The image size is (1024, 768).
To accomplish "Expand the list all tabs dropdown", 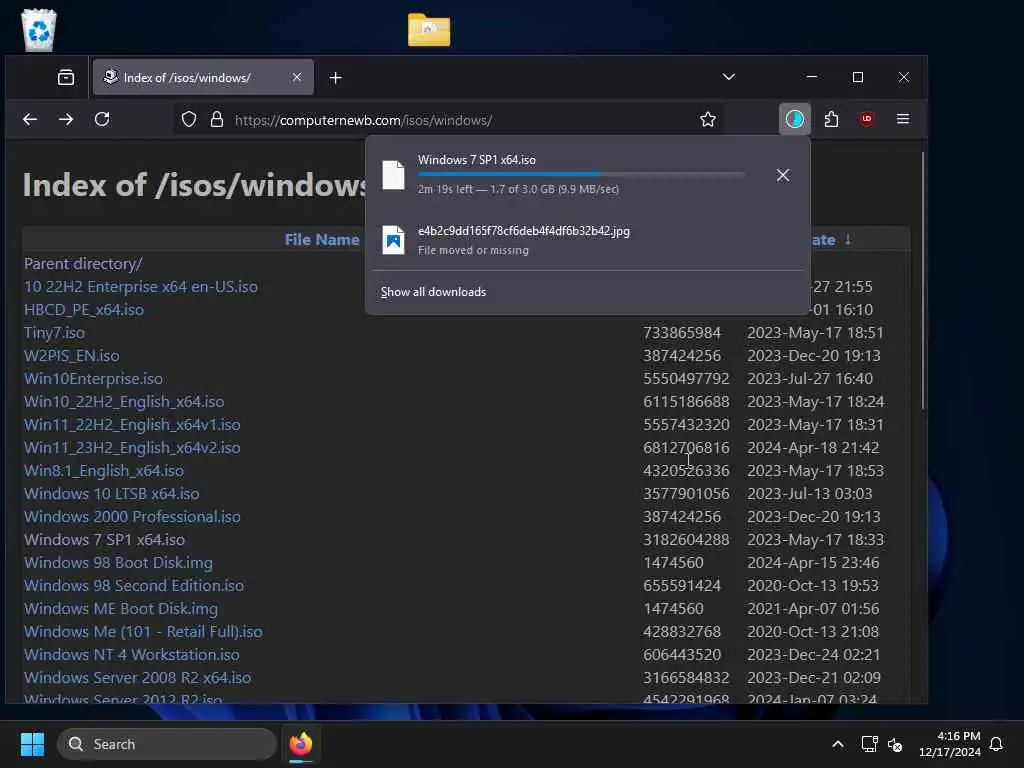I will [729, 77].
